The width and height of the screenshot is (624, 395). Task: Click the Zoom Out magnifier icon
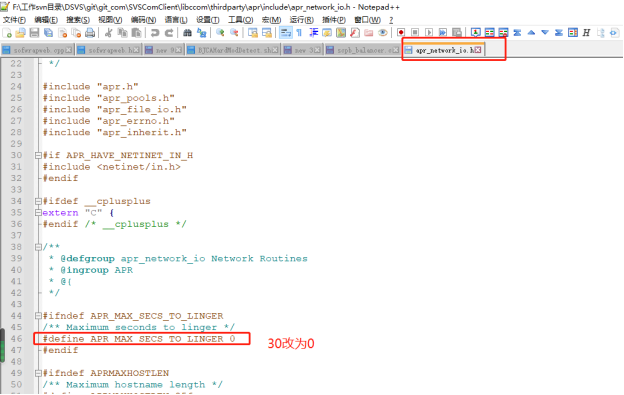(x=234, y=33)
